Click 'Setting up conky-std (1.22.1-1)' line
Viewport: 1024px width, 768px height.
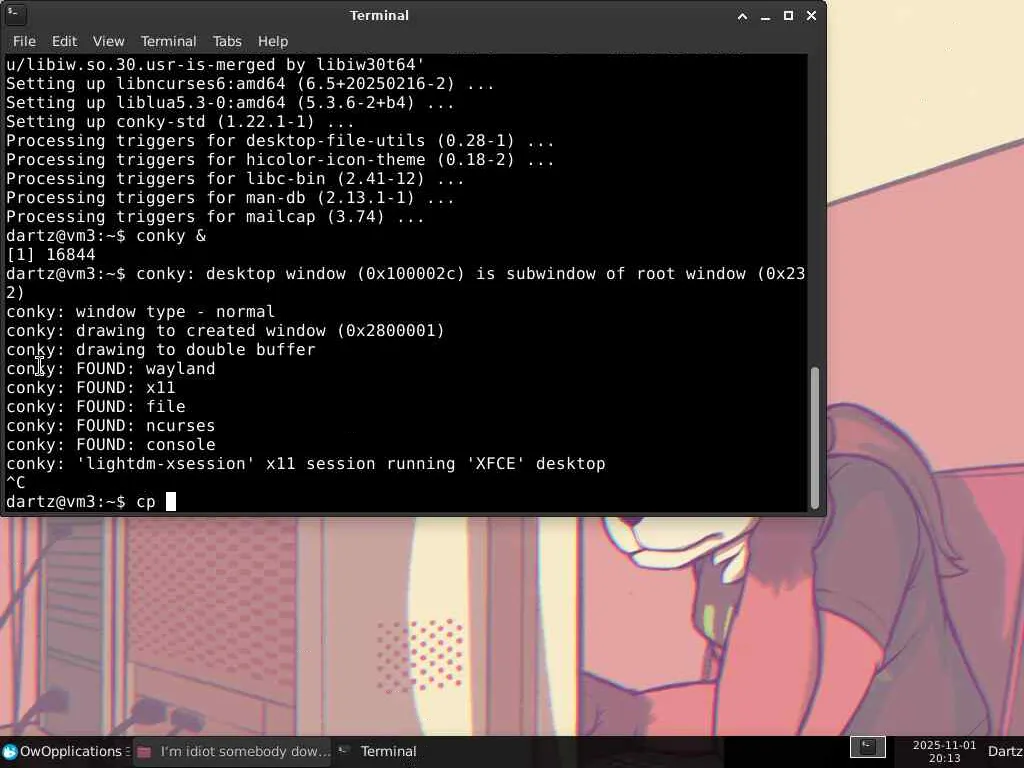point(180,121)
